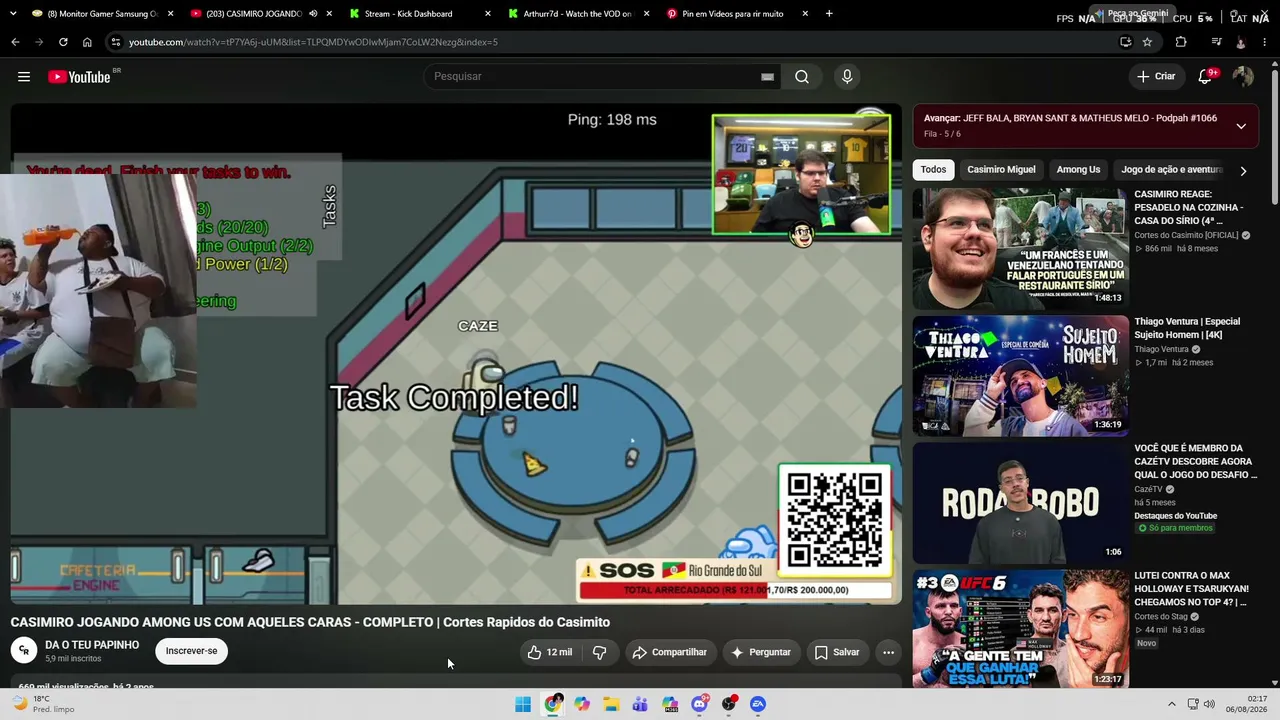This screenshot has height=720, width=1280.
Task: Open a new browser tab
Action: [x=829, y=14]
